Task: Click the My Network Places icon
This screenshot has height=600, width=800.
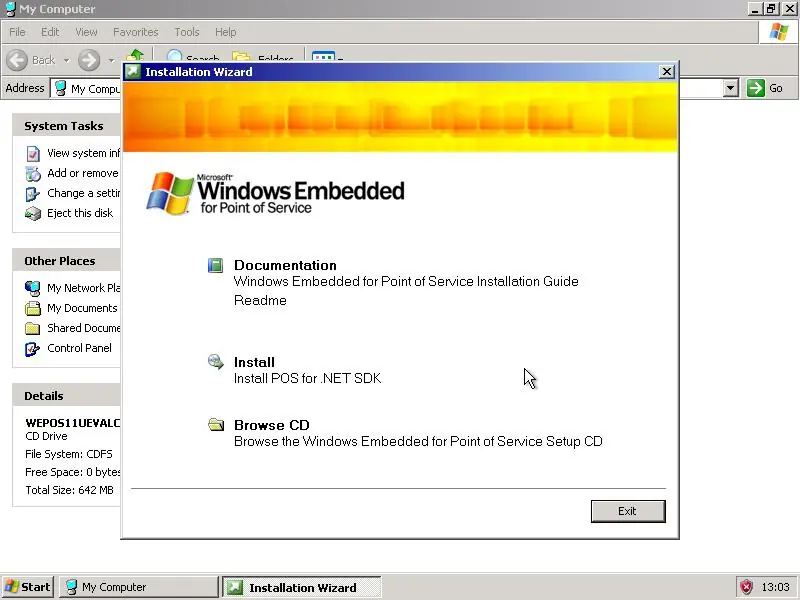Action: [32, 288]
